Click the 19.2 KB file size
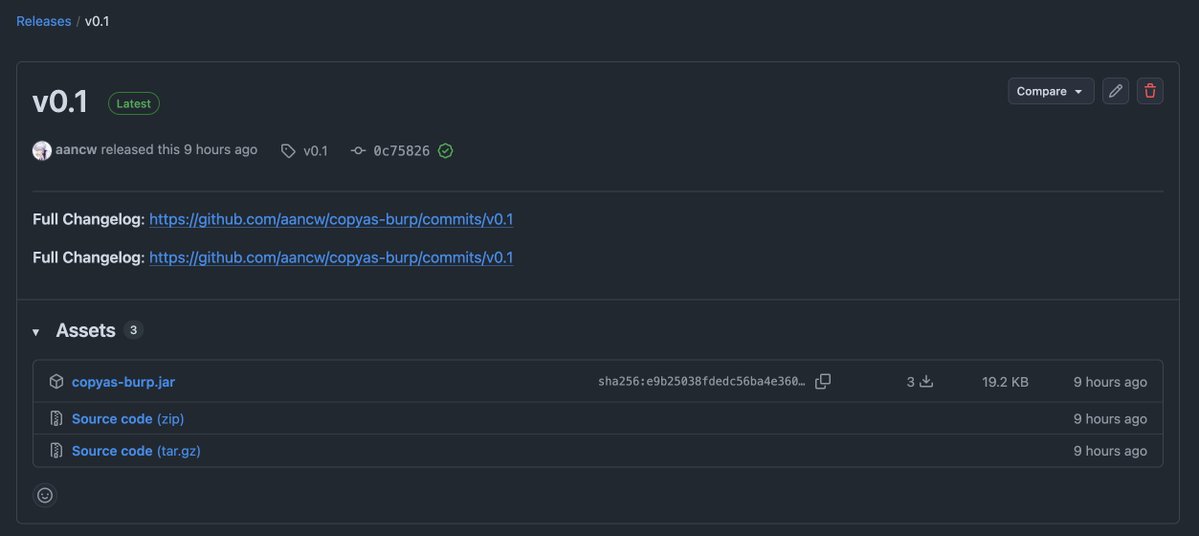 click(x=1005, y=382)
